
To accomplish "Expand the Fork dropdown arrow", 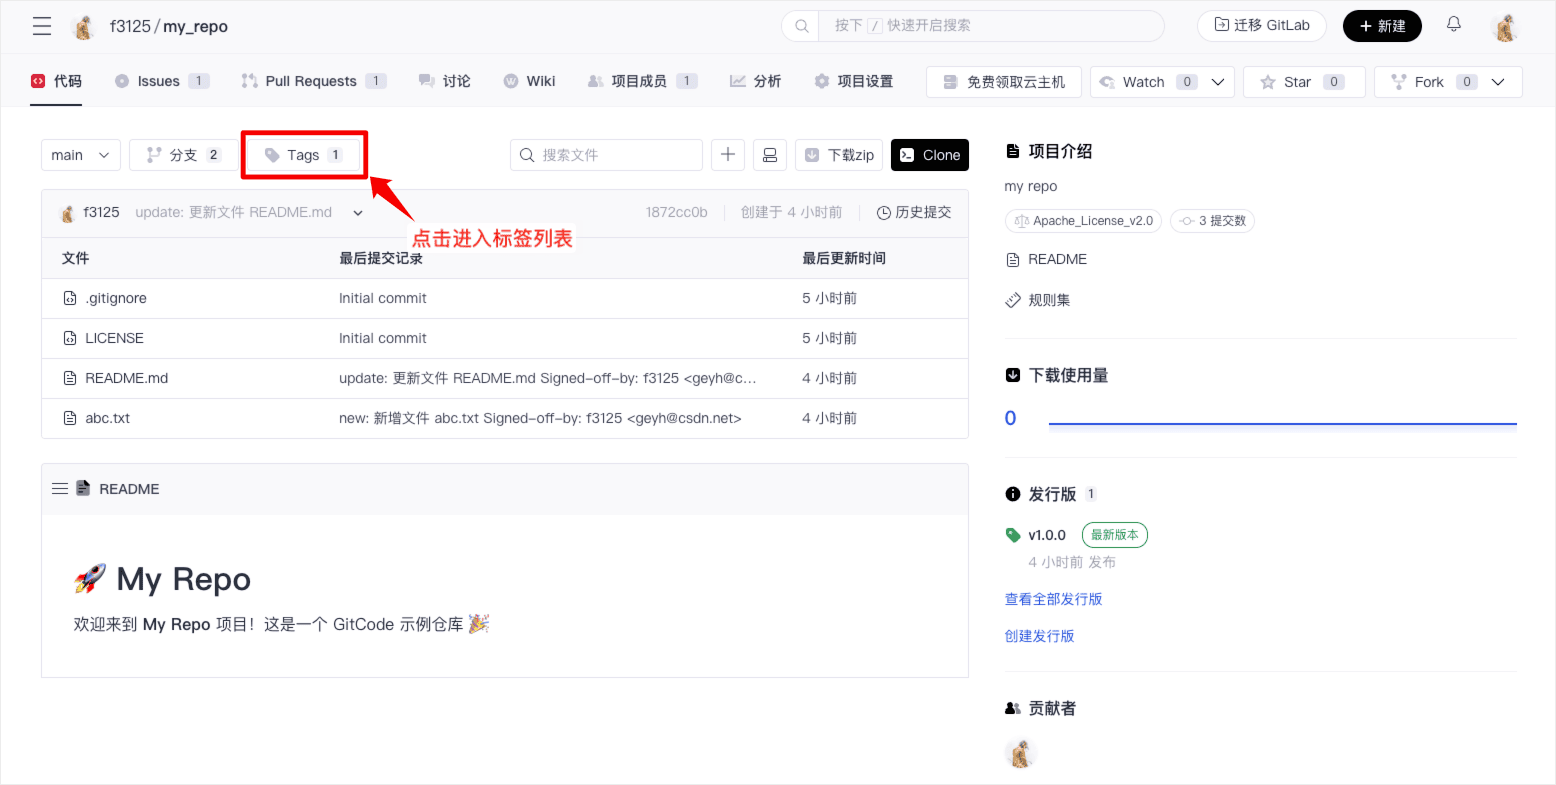I will coord(1498,82).
